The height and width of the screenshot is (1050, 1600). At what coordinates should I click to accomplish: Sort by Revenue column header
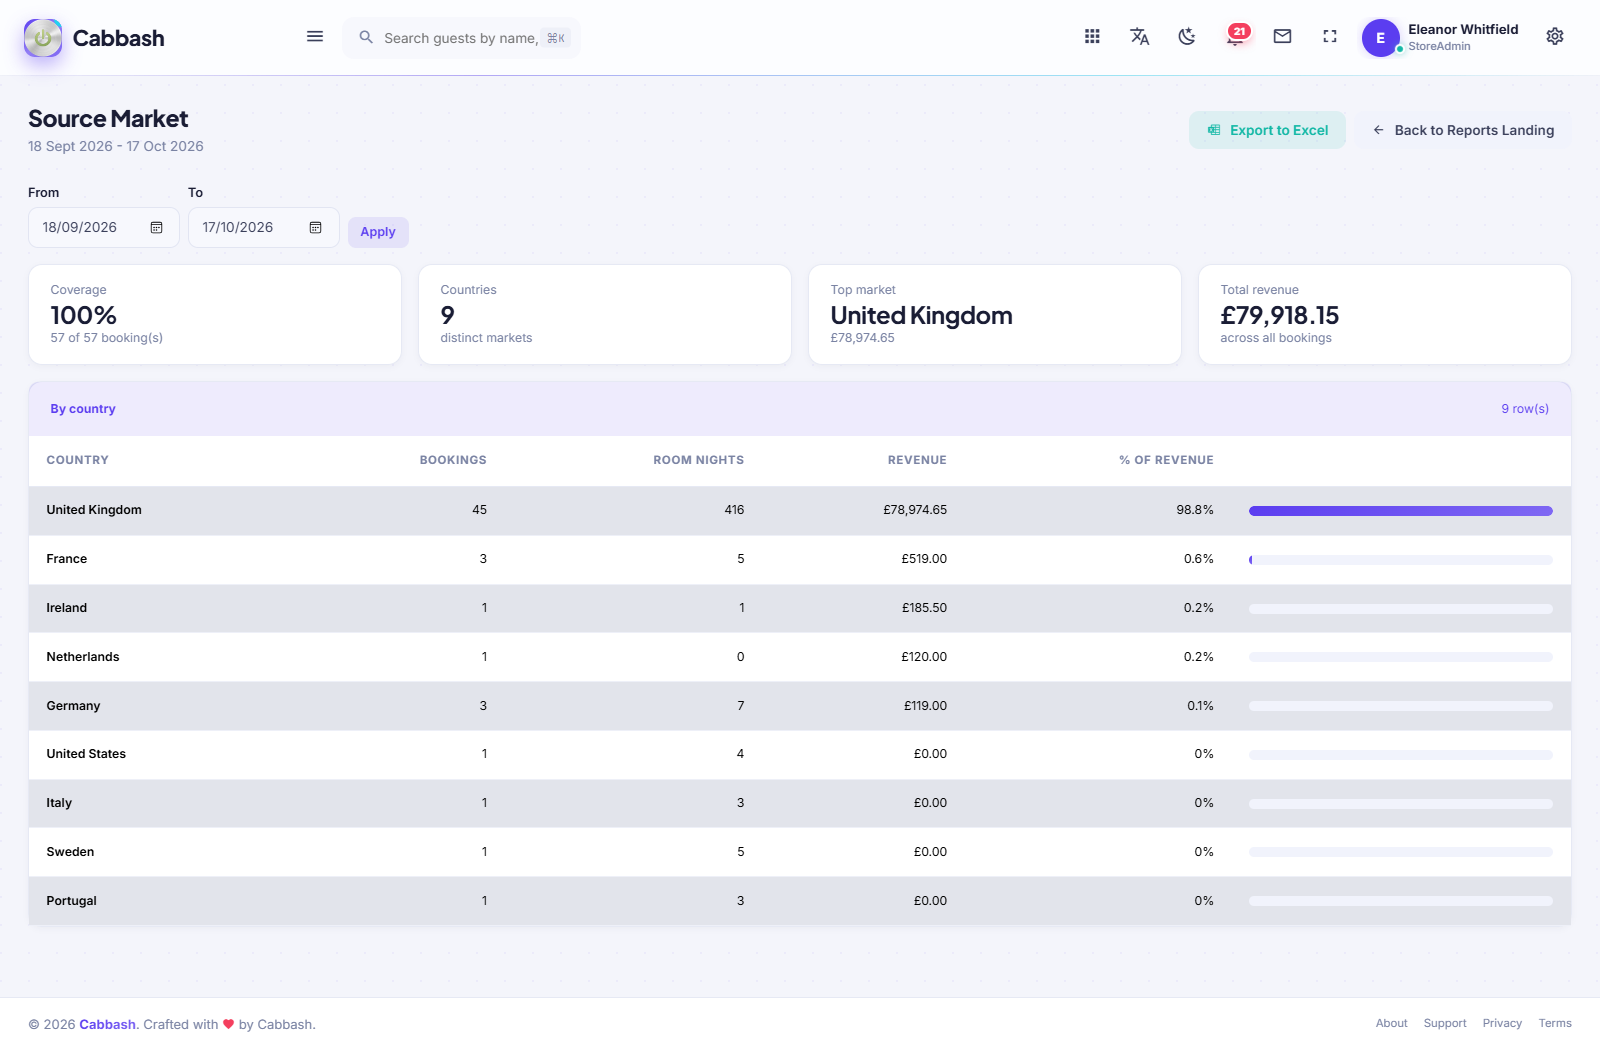917,460
